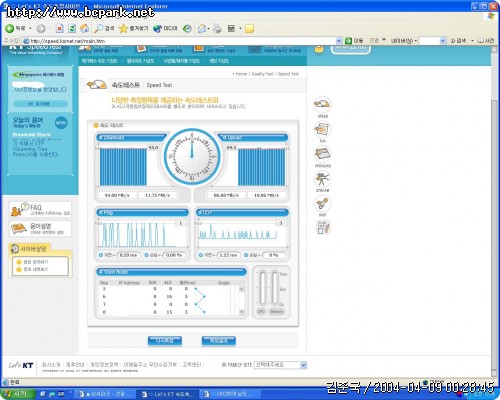Click the Stop icon in the browser toolbar
This screenshot has height=400, width=500.
click(59, 29)
